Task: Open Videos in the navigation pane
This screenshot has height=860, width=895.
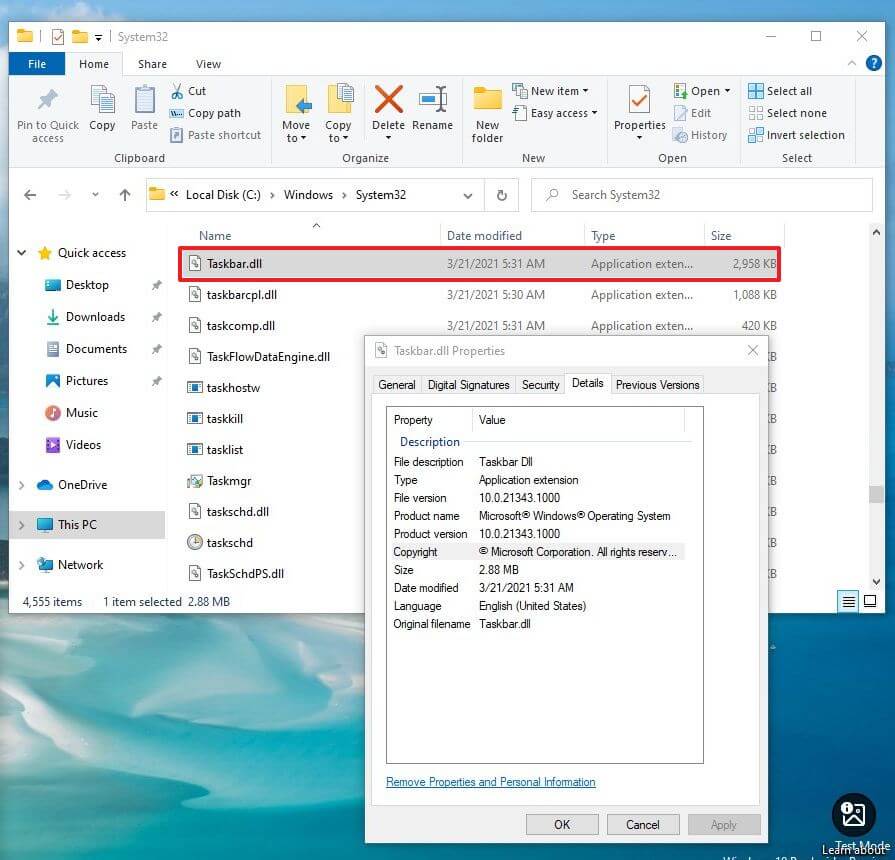Action: coord(83,445)
